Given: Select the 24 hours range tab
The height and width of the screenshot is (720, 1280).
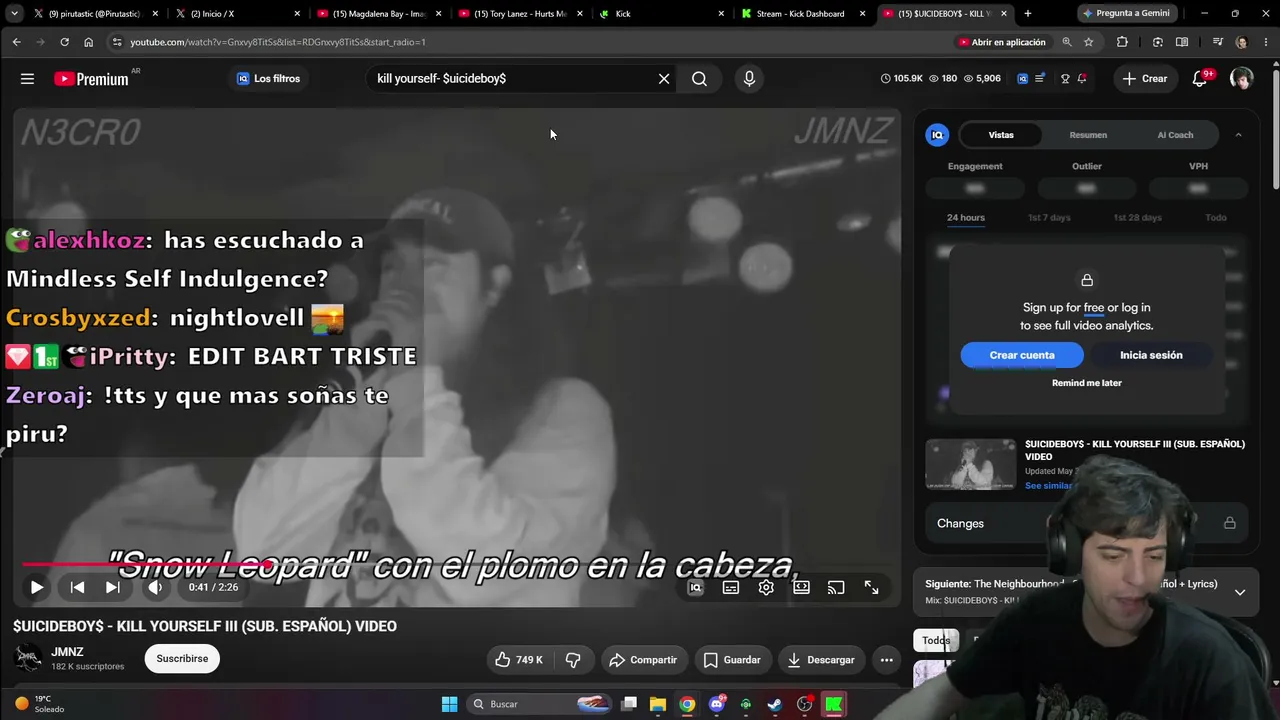Looking at the screenshot, I should [x=966, y=218].
